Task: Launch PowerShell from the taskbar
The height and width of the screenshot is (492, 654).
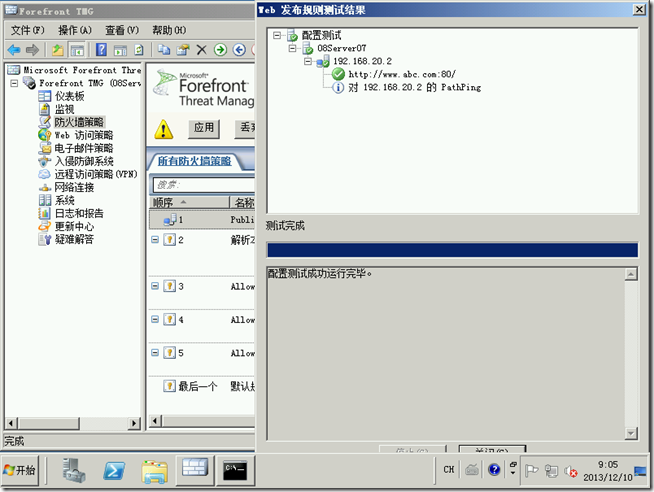Action: 114,471
